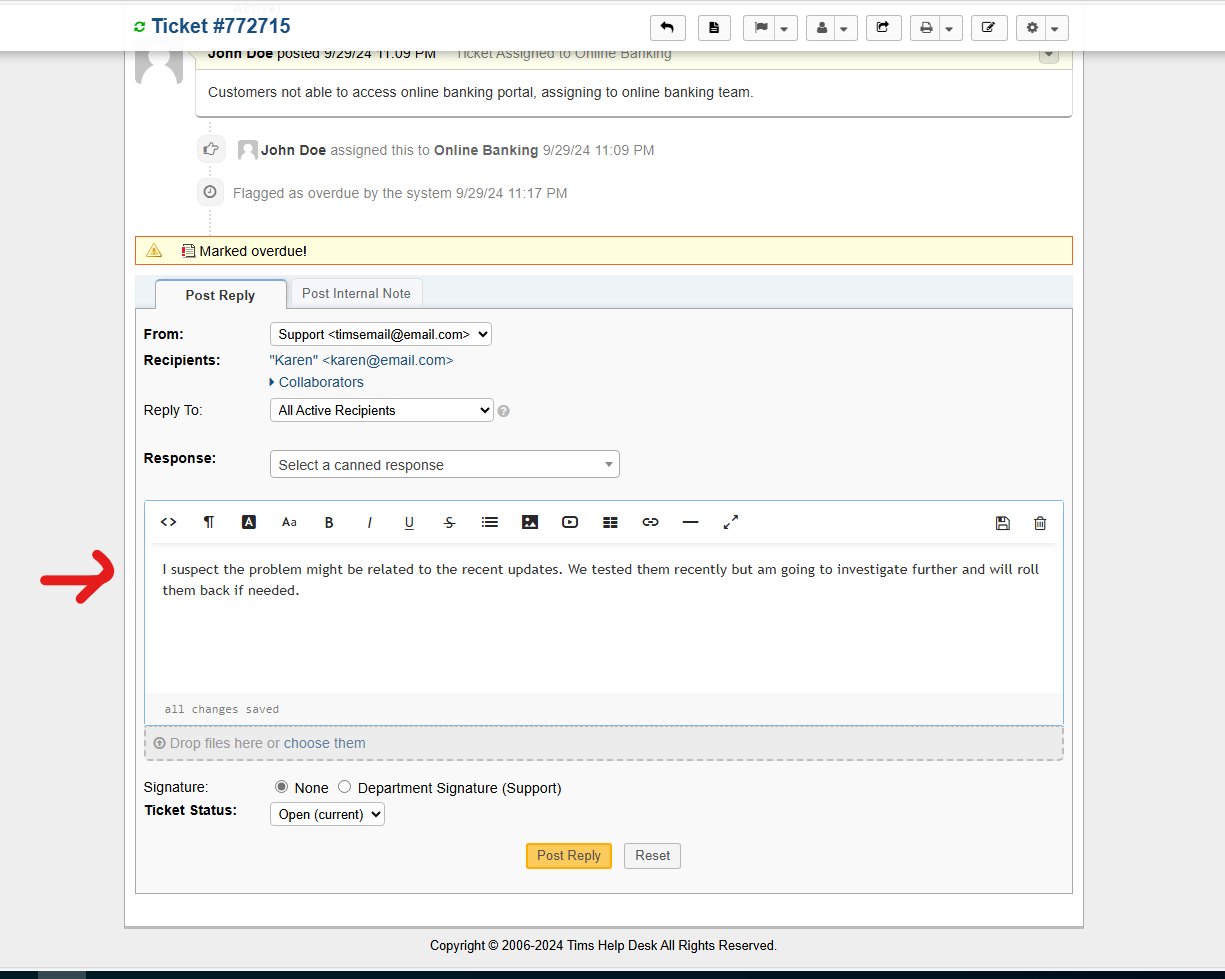This screenshot has width=1225, height=979.
Task: Open the HTML code view in the editor
Action: [168, 521]
